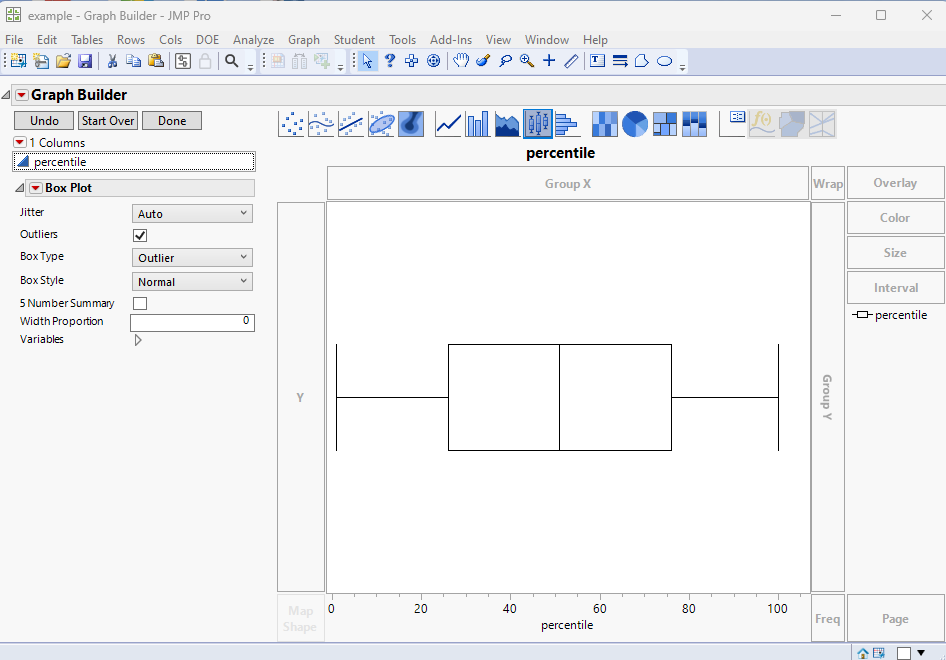946x660 pixels.
Task: Select the Magnifier zoom tool
Action: point(527,61)
